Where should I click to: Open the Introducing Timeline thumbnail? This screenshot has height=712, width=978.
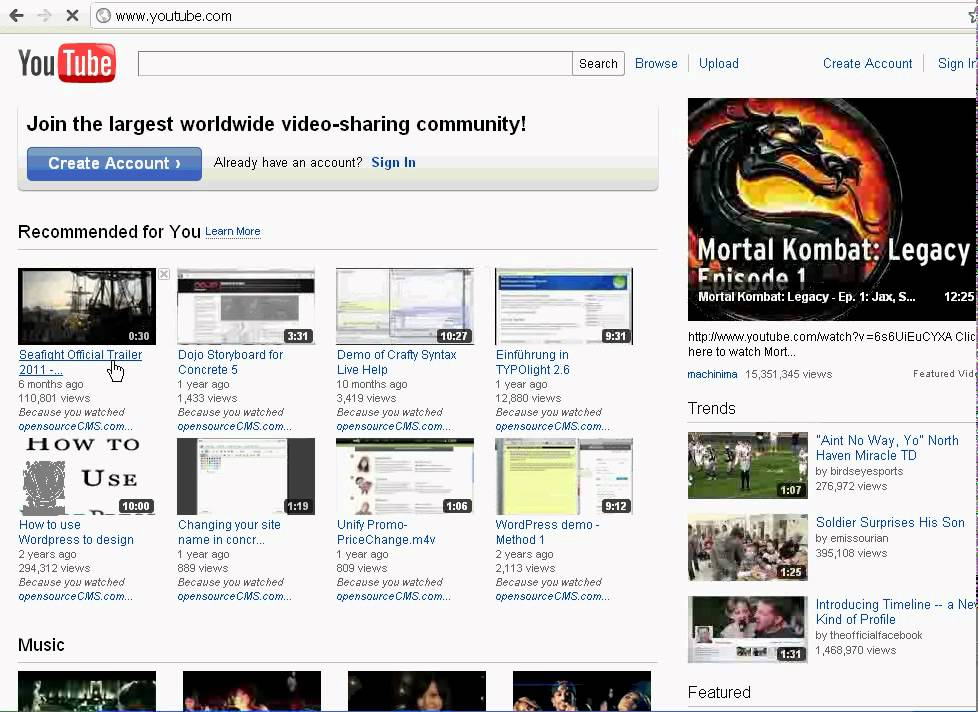[x=748, y=629]
